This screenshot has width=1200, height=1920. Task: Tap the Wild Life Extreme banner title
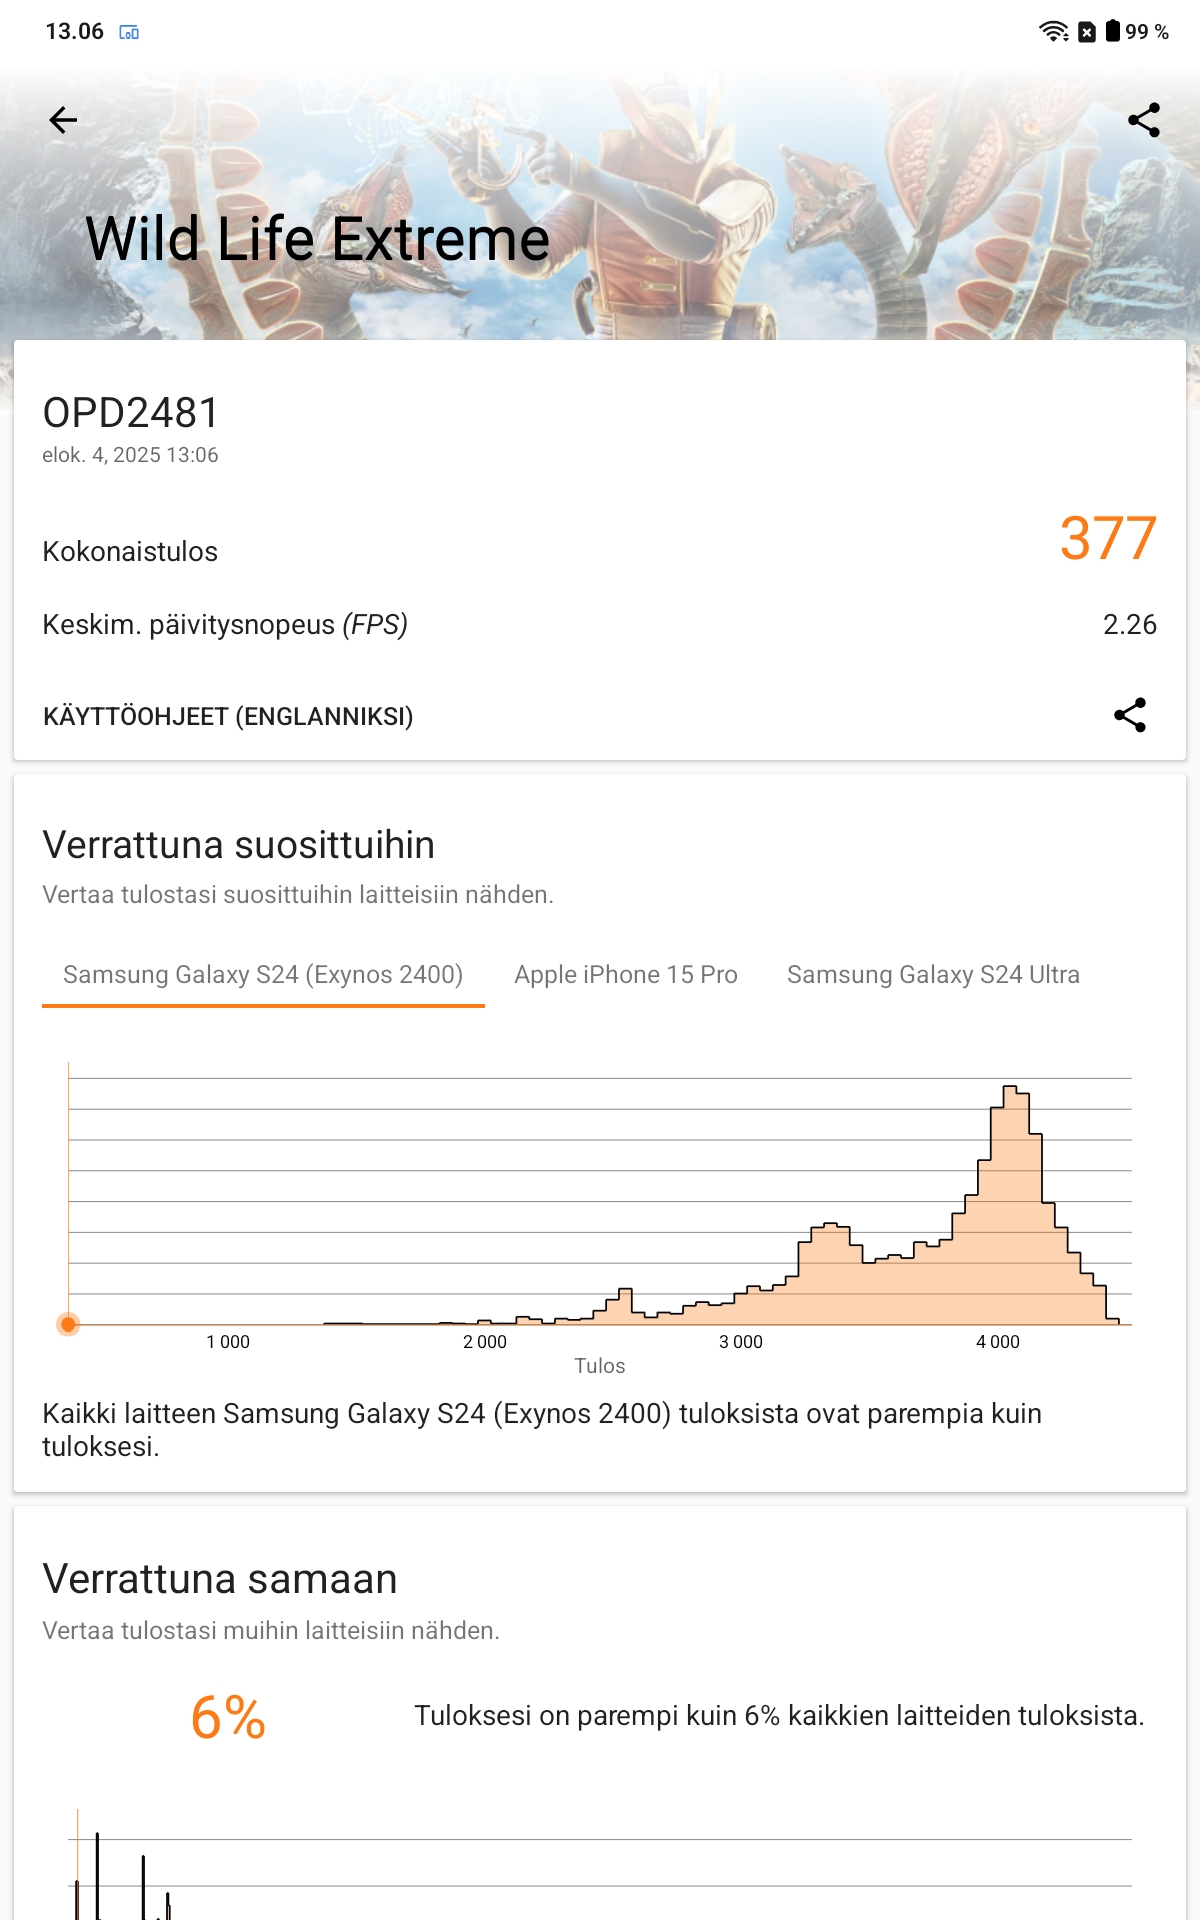pos(318,239)
